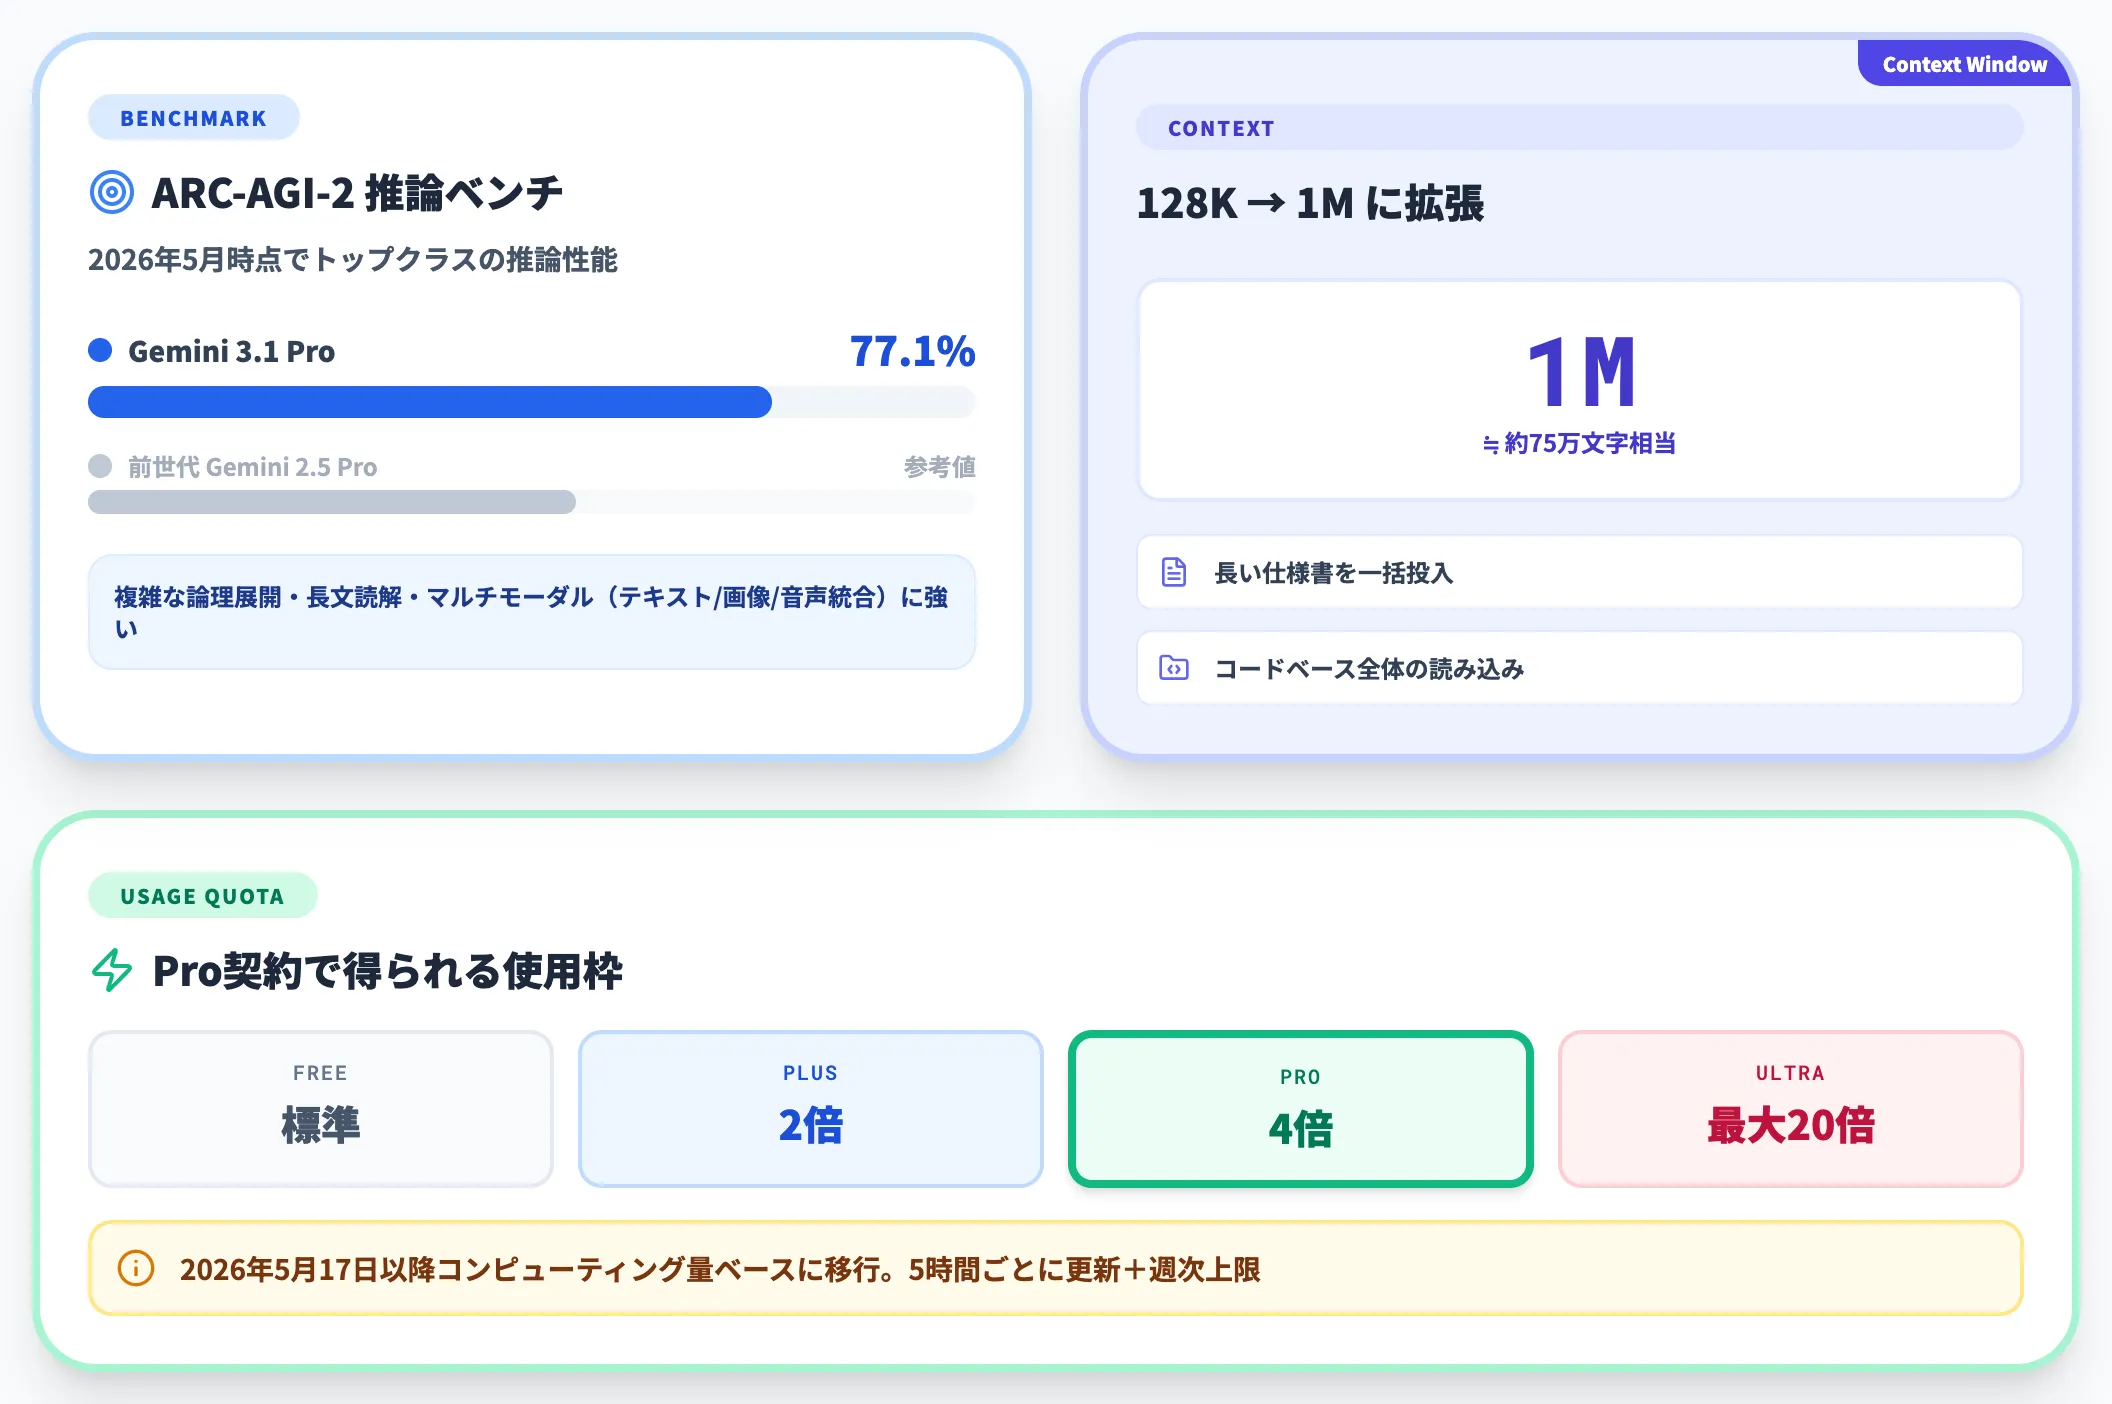Click the Gemini 3.1 Pro label
The height and width of the screenshot is (1404, 2112).
(232, 351)
